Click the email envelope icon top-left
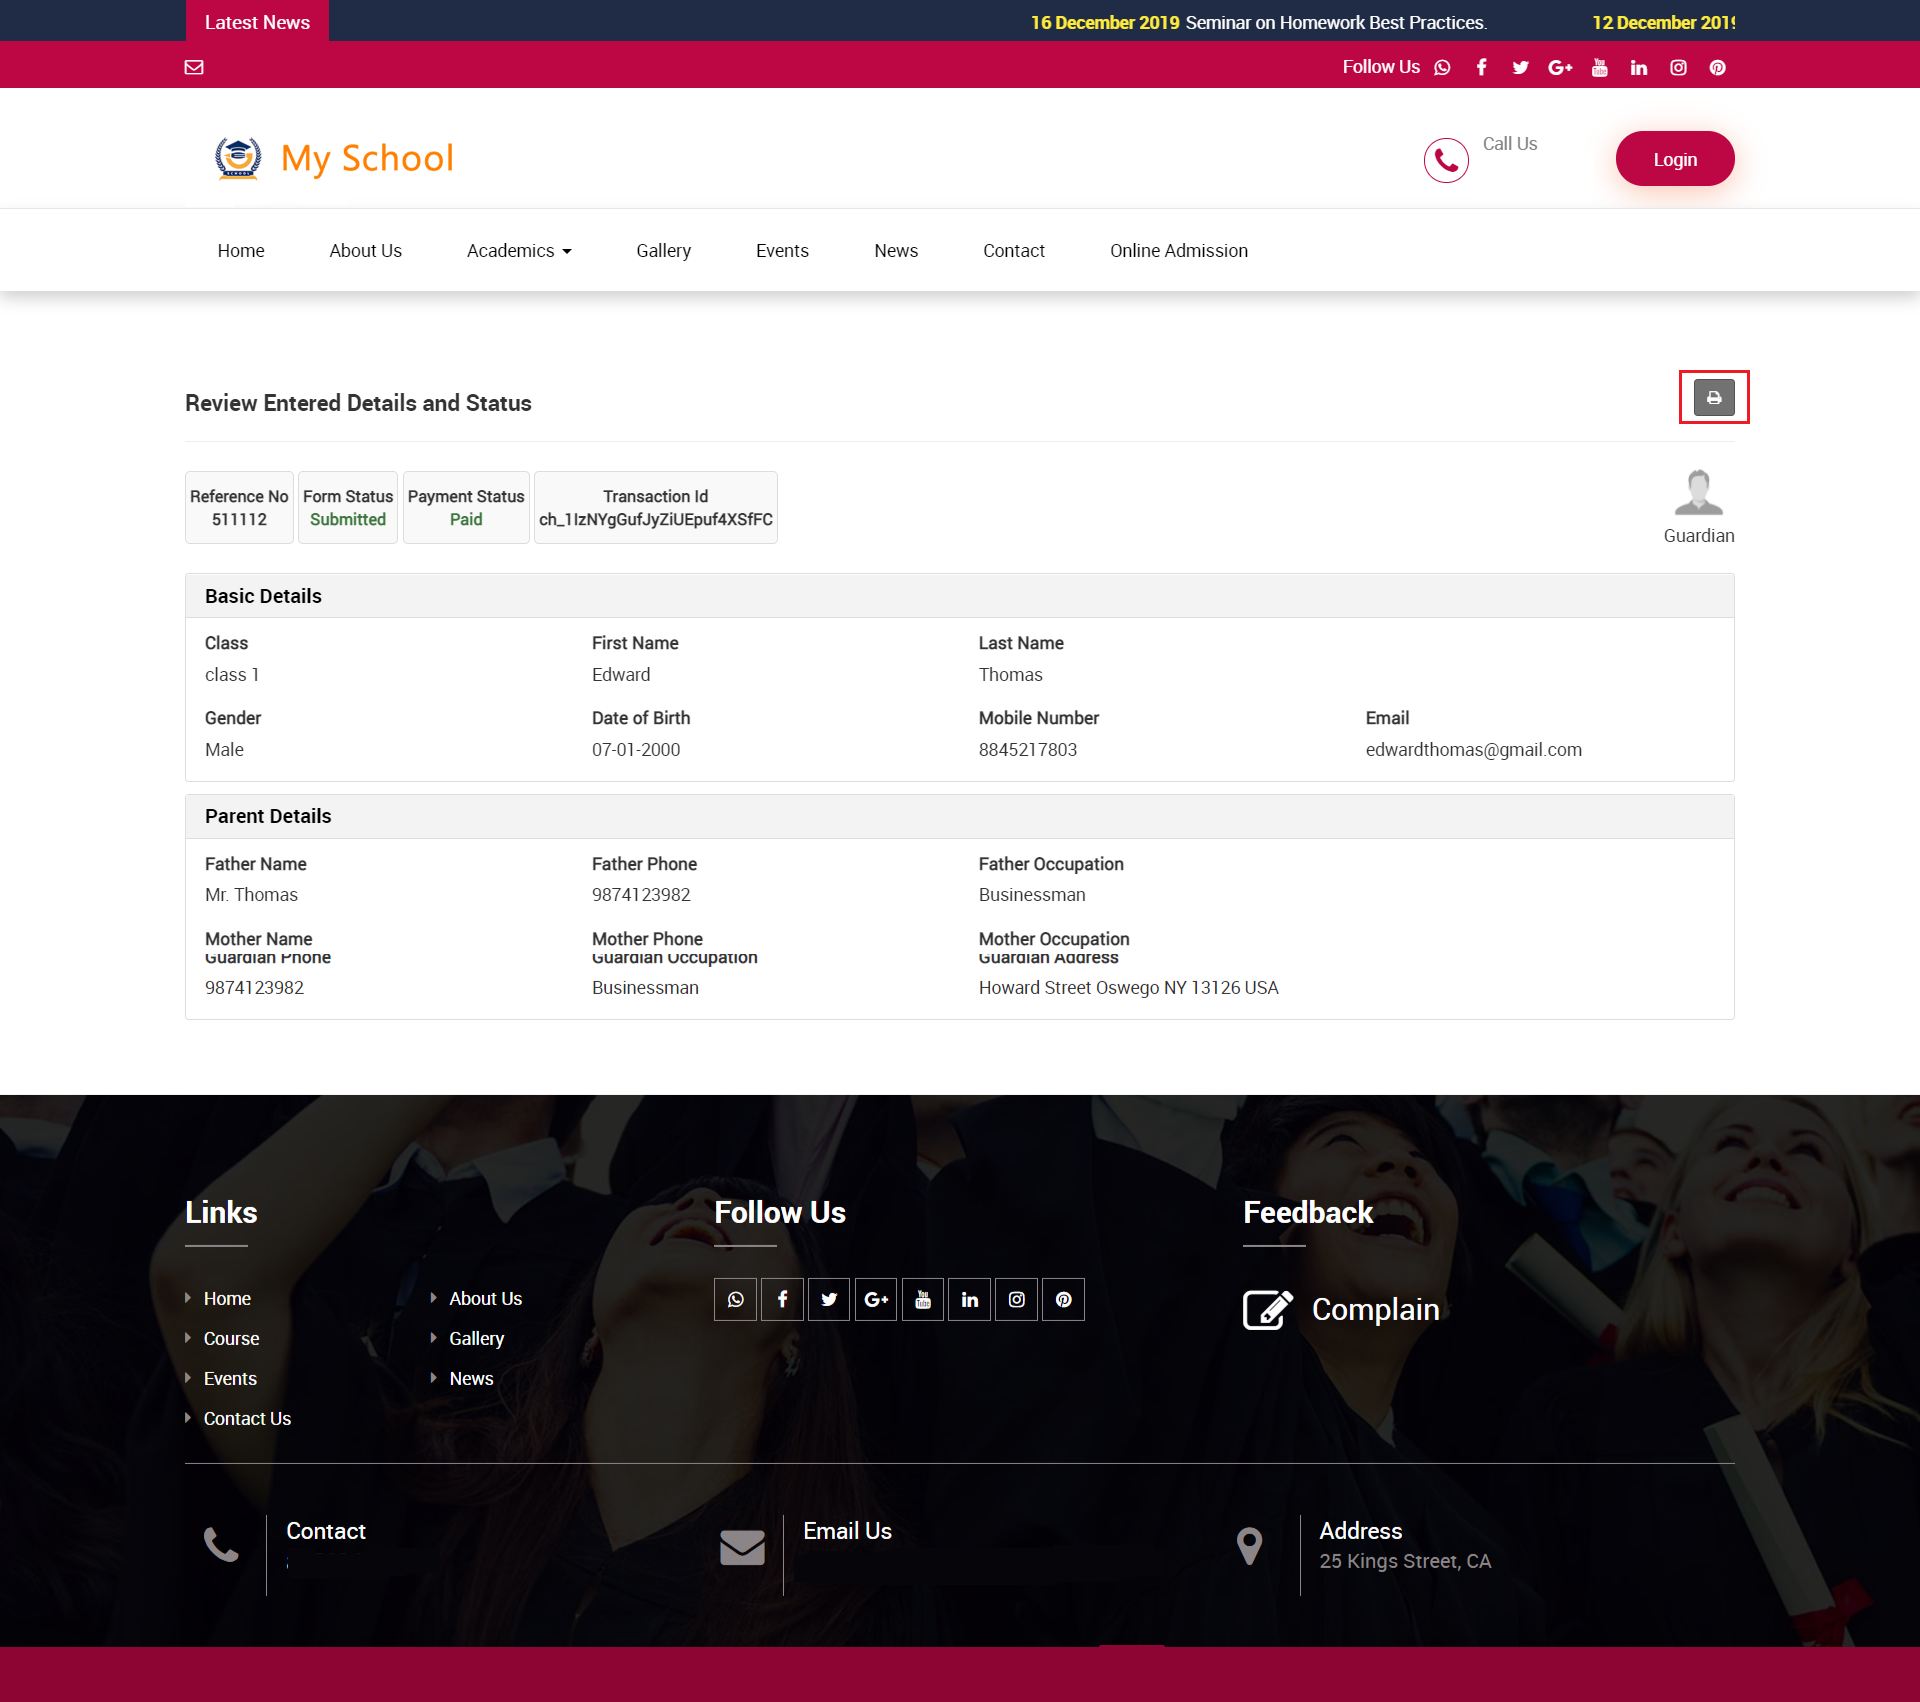This screenshot has width=1920, height=1702. tap(194, 67)
